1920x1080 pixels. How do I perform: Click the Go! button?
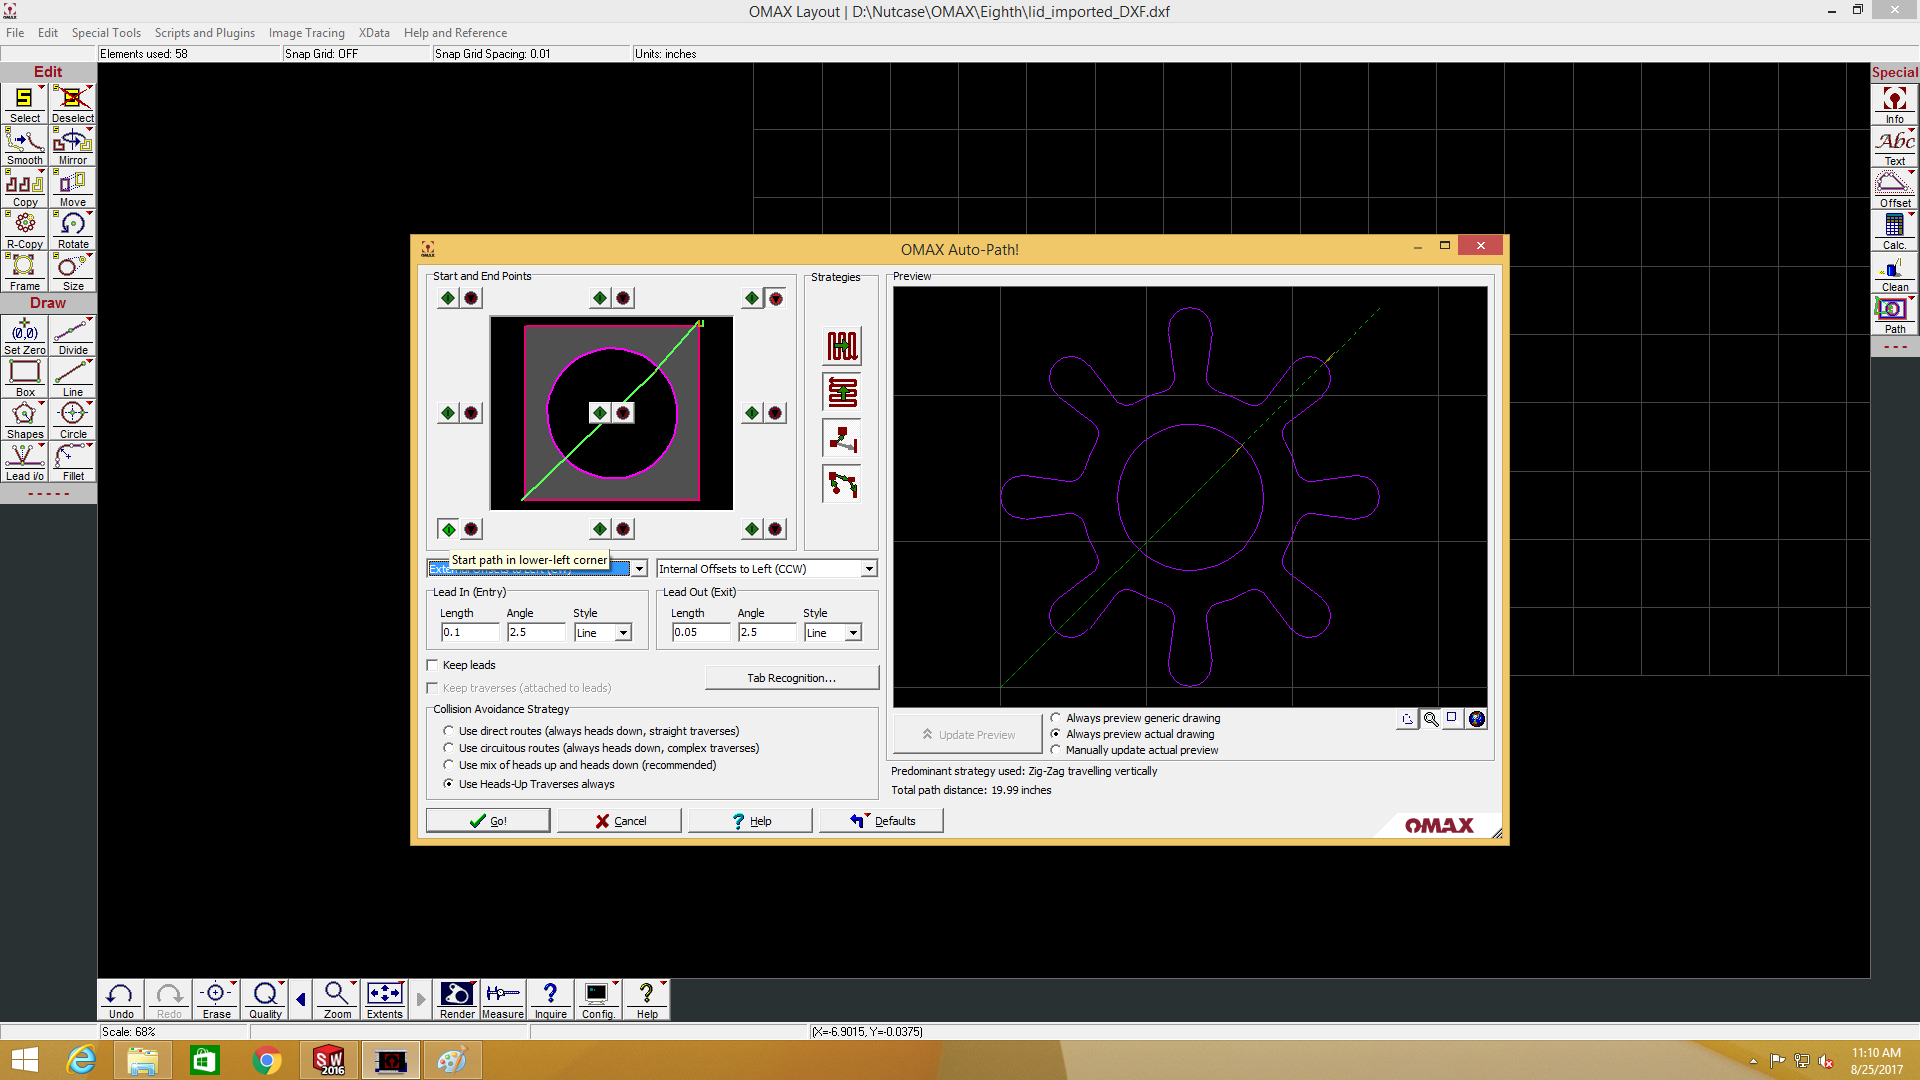pyautogui.click(x=488, y=821)
